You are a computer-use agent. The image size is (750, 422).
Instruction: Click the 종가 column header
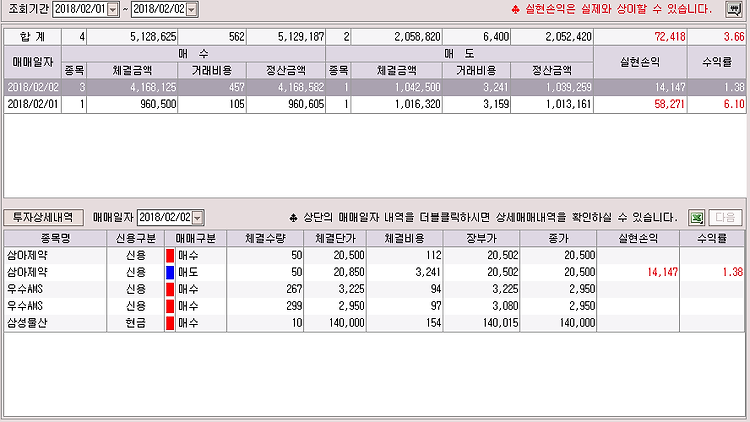point(558,238)
